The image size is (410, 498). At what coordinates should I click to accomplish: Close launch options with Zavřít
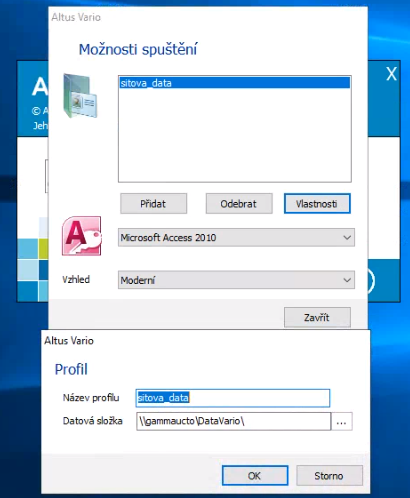(317, 317)
